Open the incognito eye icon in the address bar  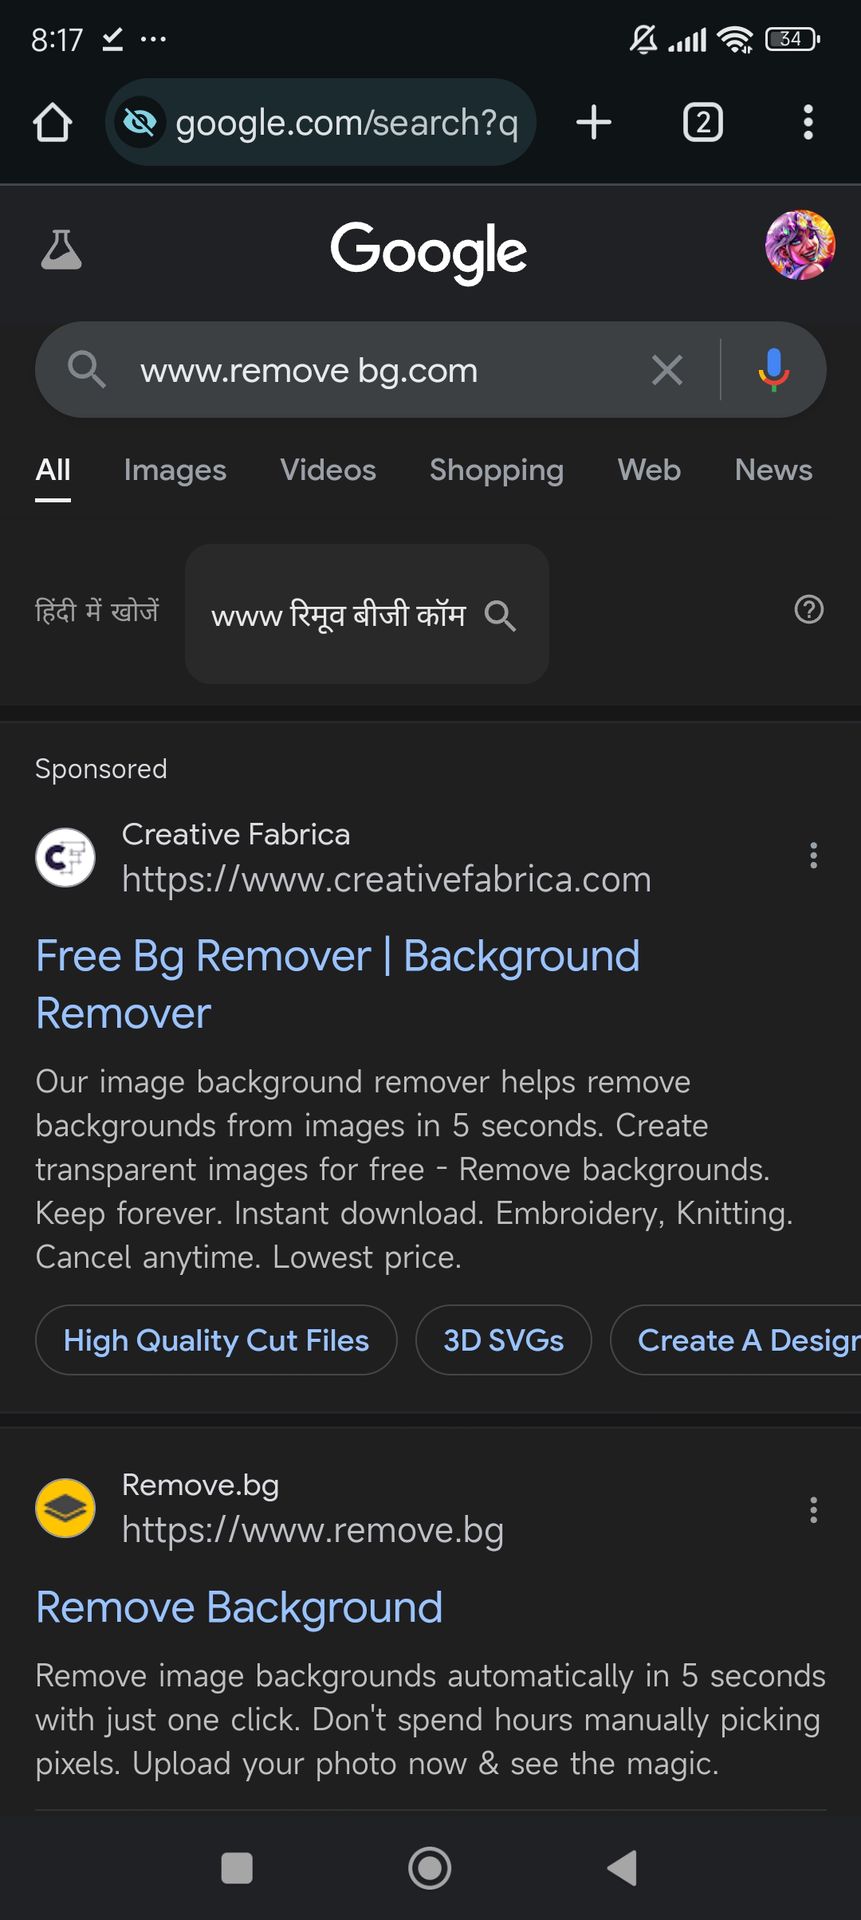140,123
